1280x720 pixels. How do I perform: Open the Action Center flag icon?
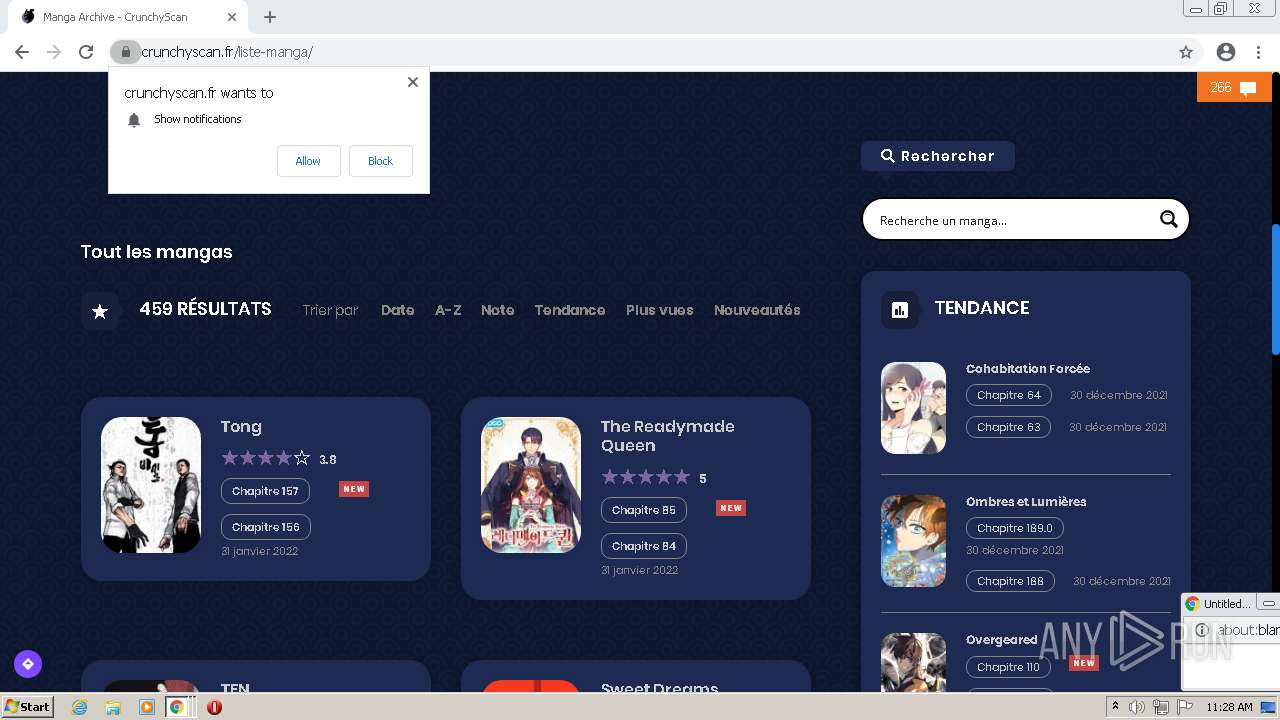pyautogui.click(x=1185, y=707)
